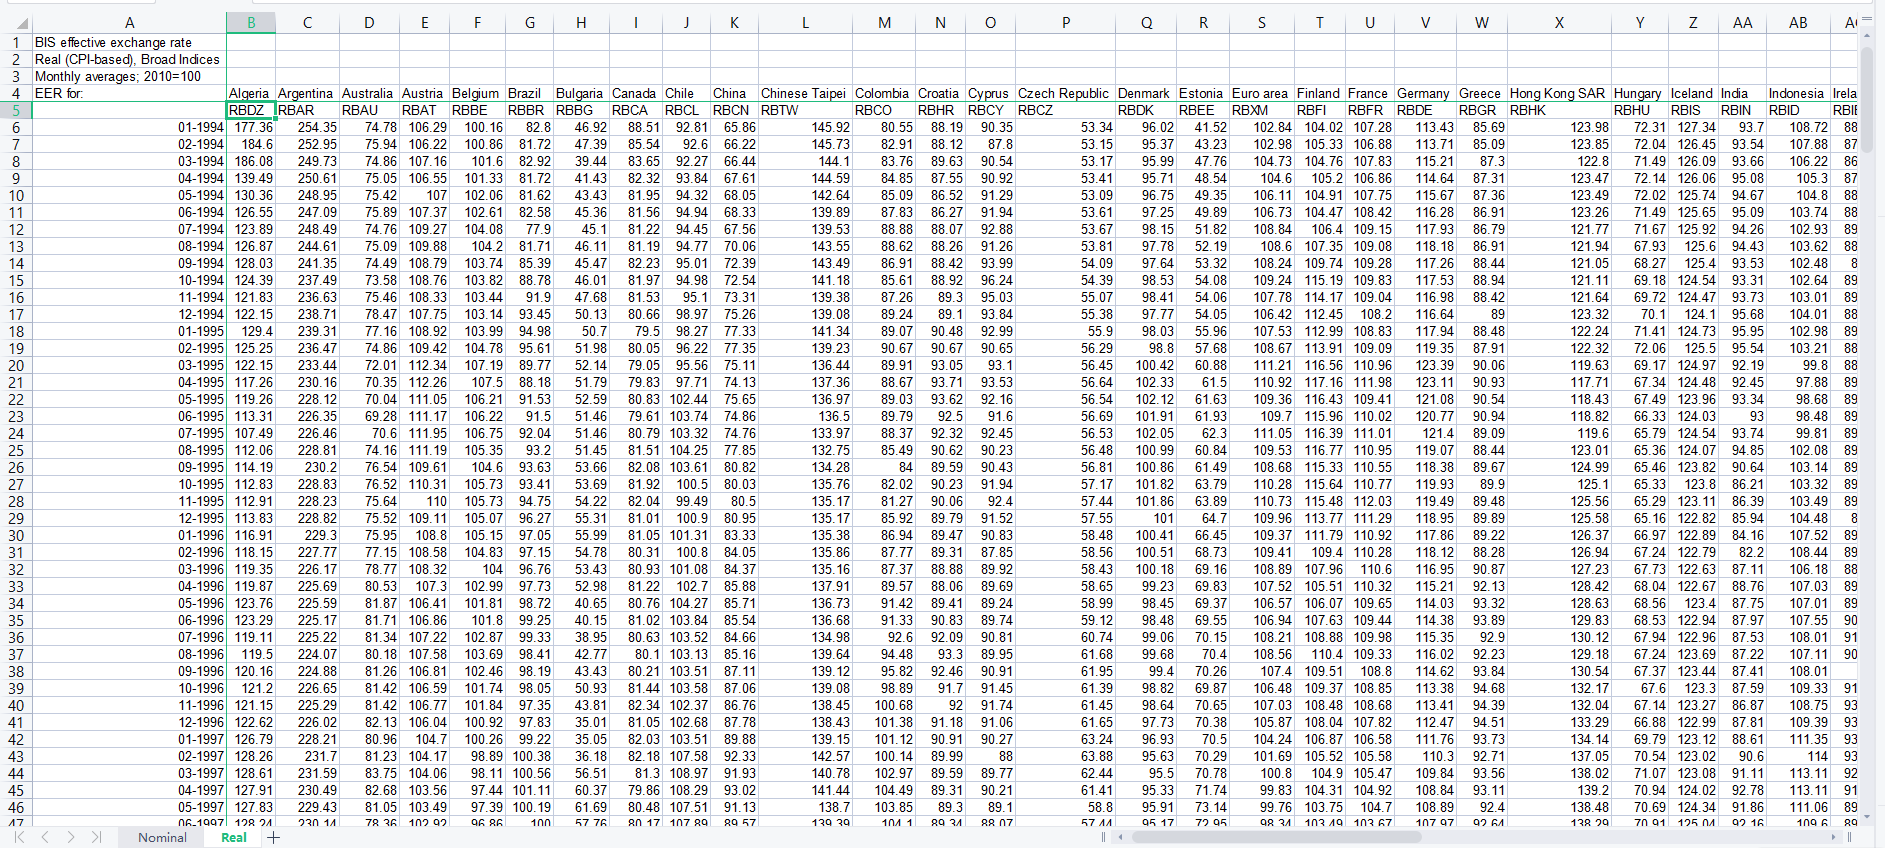Select the Croatia header cell

coord(940,93)
